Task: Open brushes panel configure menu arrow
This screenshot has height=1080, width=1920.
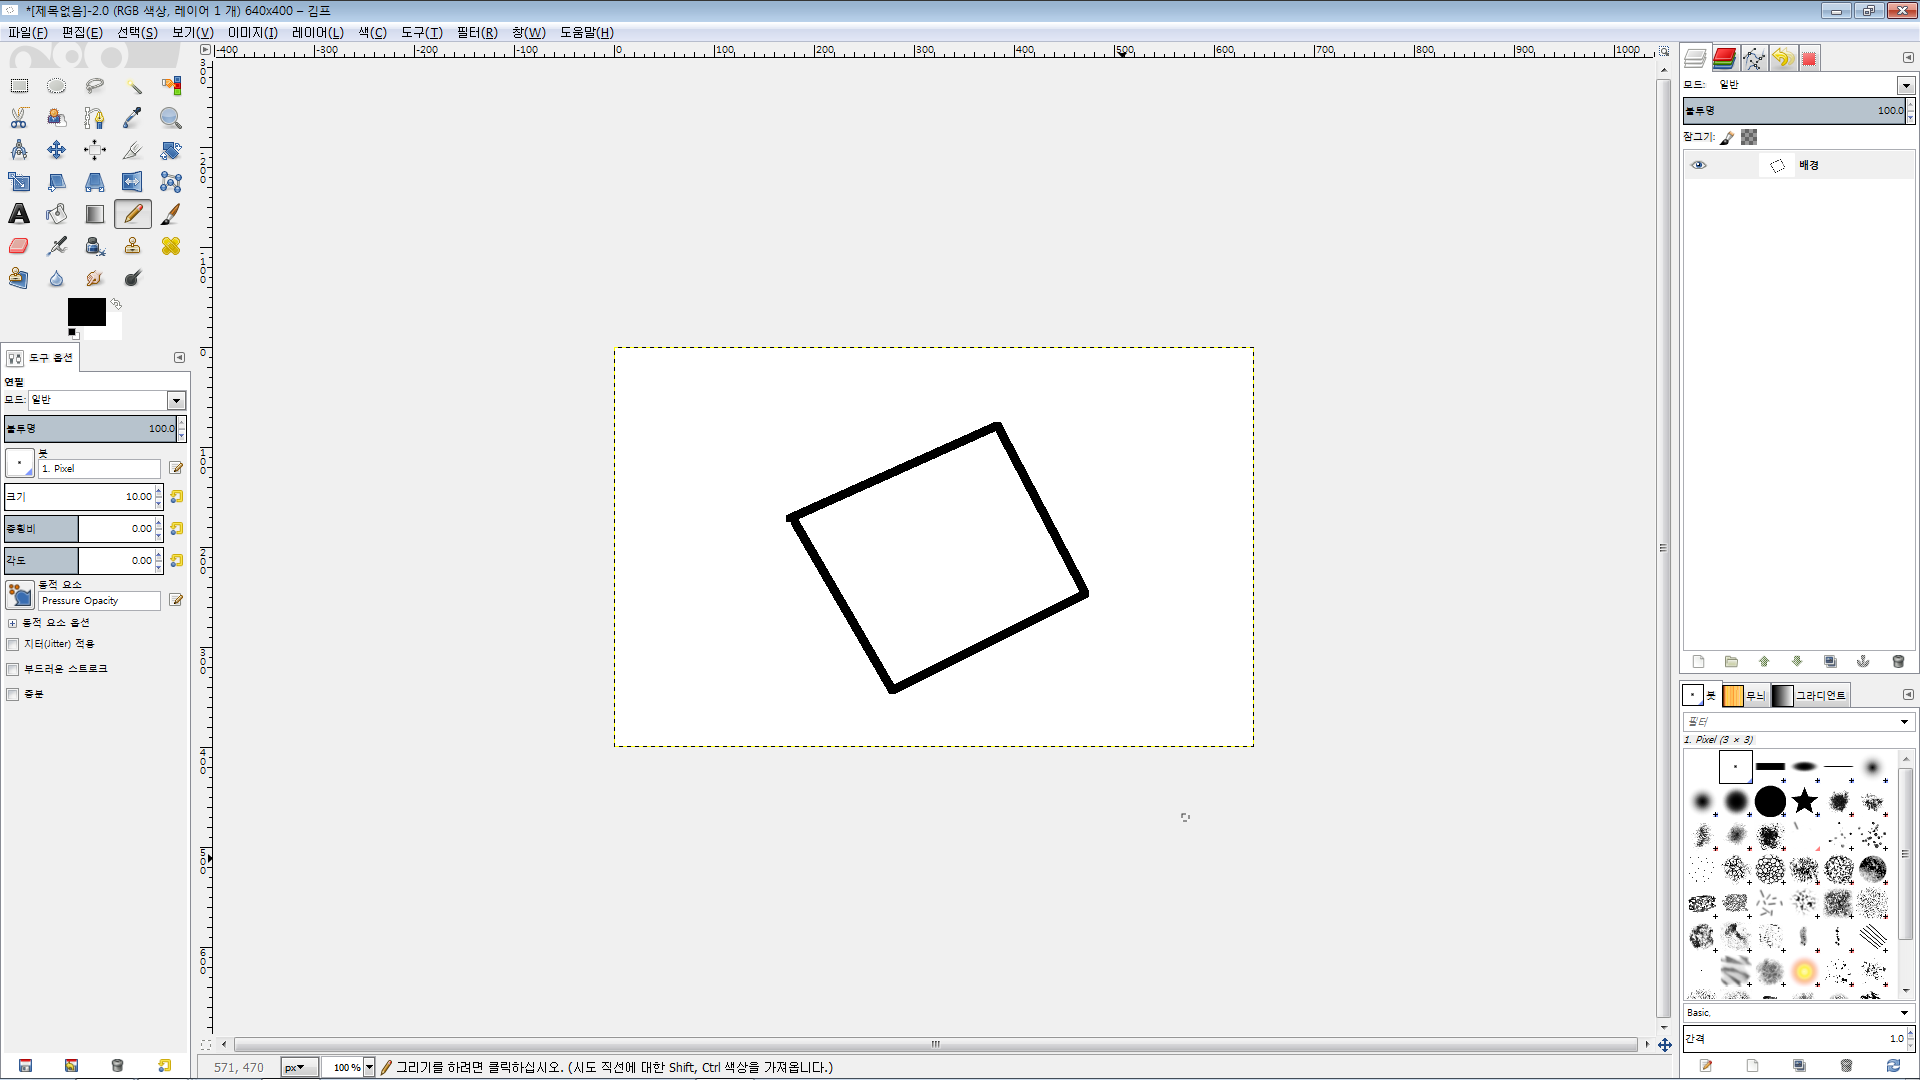Action: 1908,695
